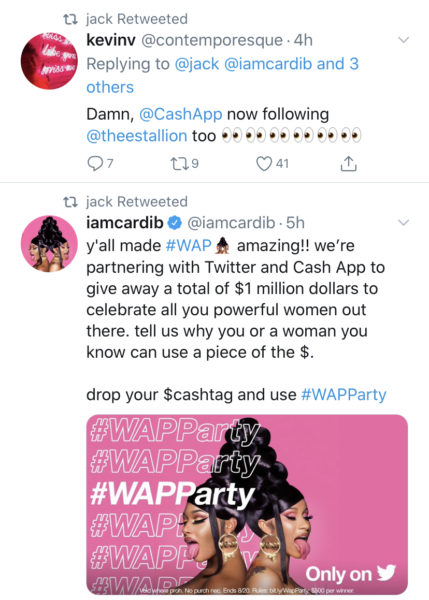Share kevinv's tweet via upload icon

(348, 163)
